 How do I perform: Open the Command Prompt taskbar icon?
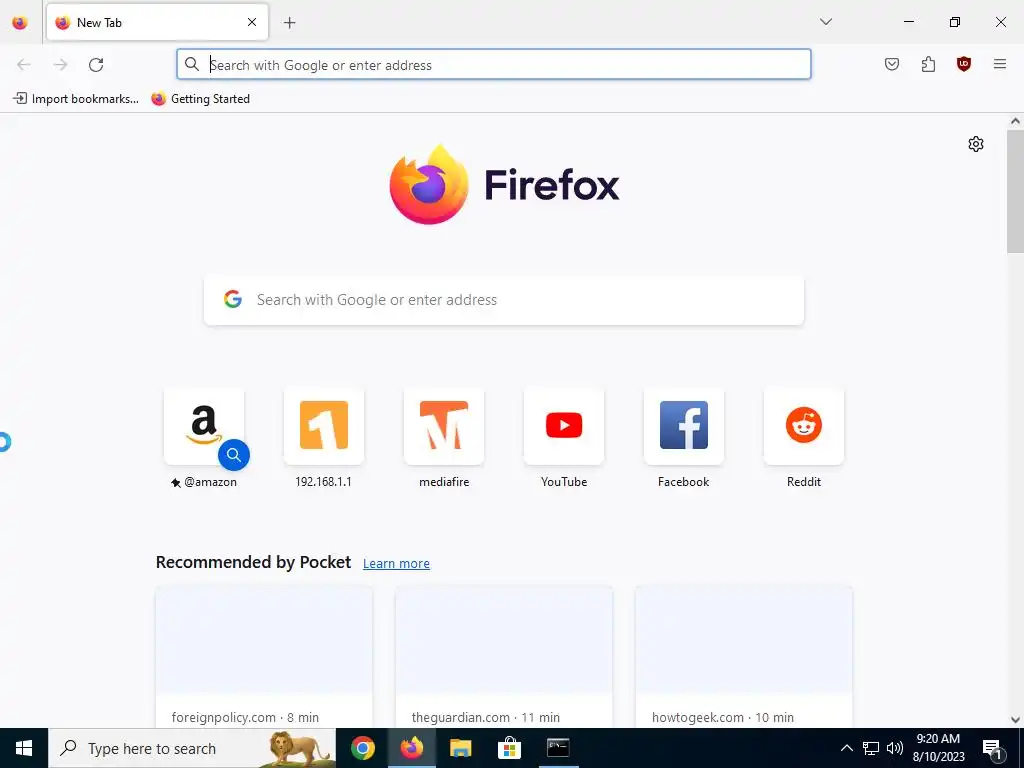558,748
